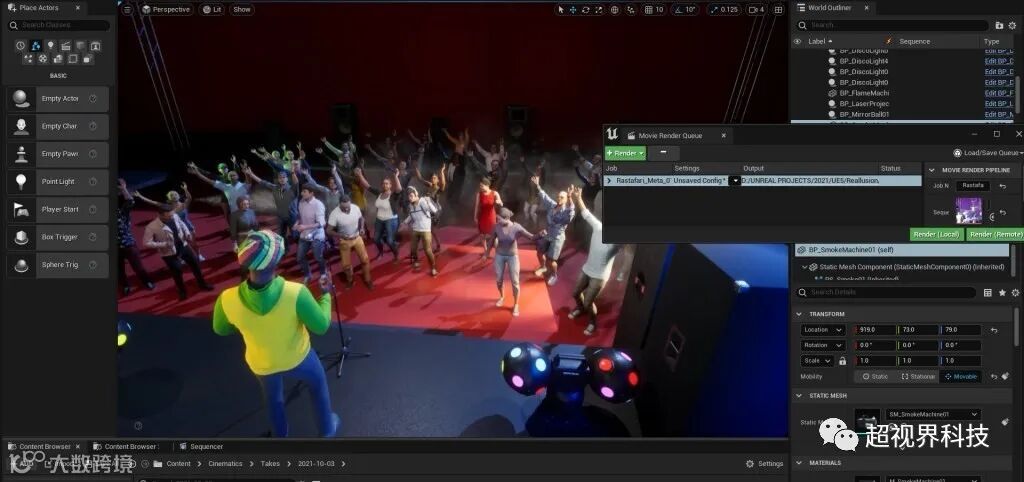1024x482 pixels.
Task: Open the Unsaved Config preset dropdown arrow
Action: click(734, 180)
